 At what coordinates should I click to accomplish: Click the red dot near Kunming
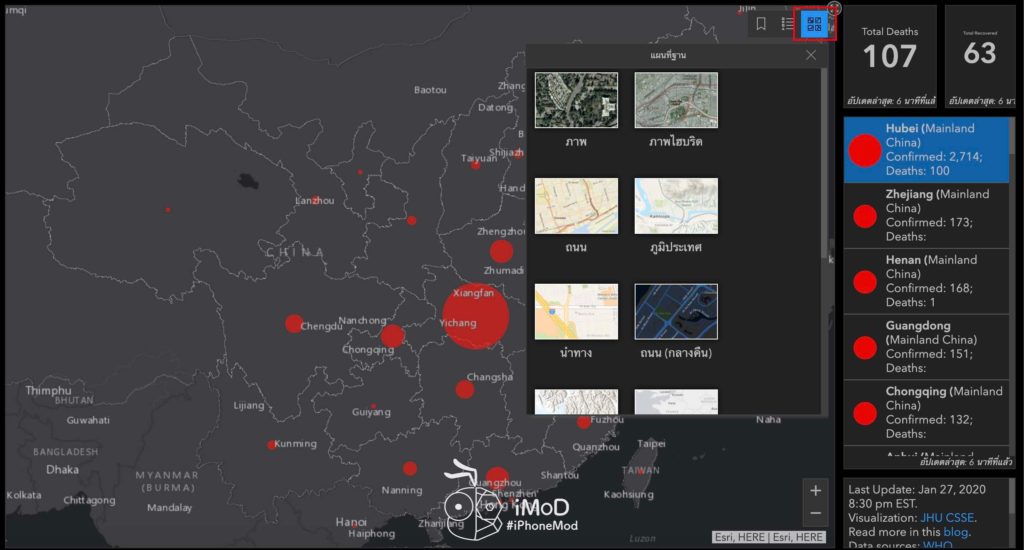pyautogui.click(x=272, y=445)
